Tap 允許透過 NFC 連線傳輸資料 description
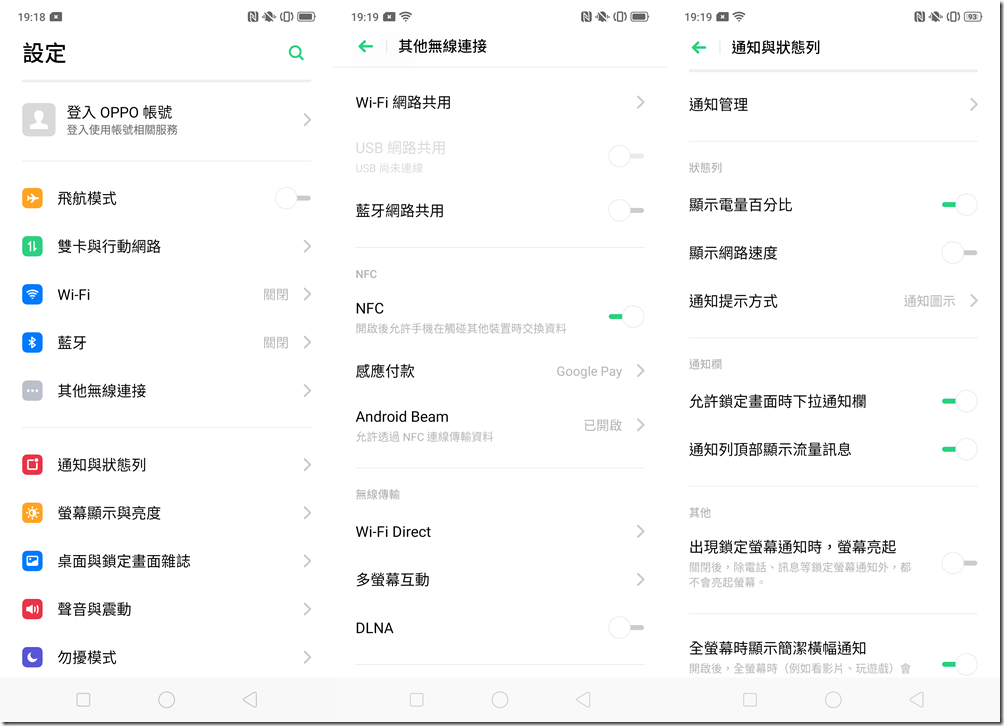1004x726 pixels. [425, 437]
